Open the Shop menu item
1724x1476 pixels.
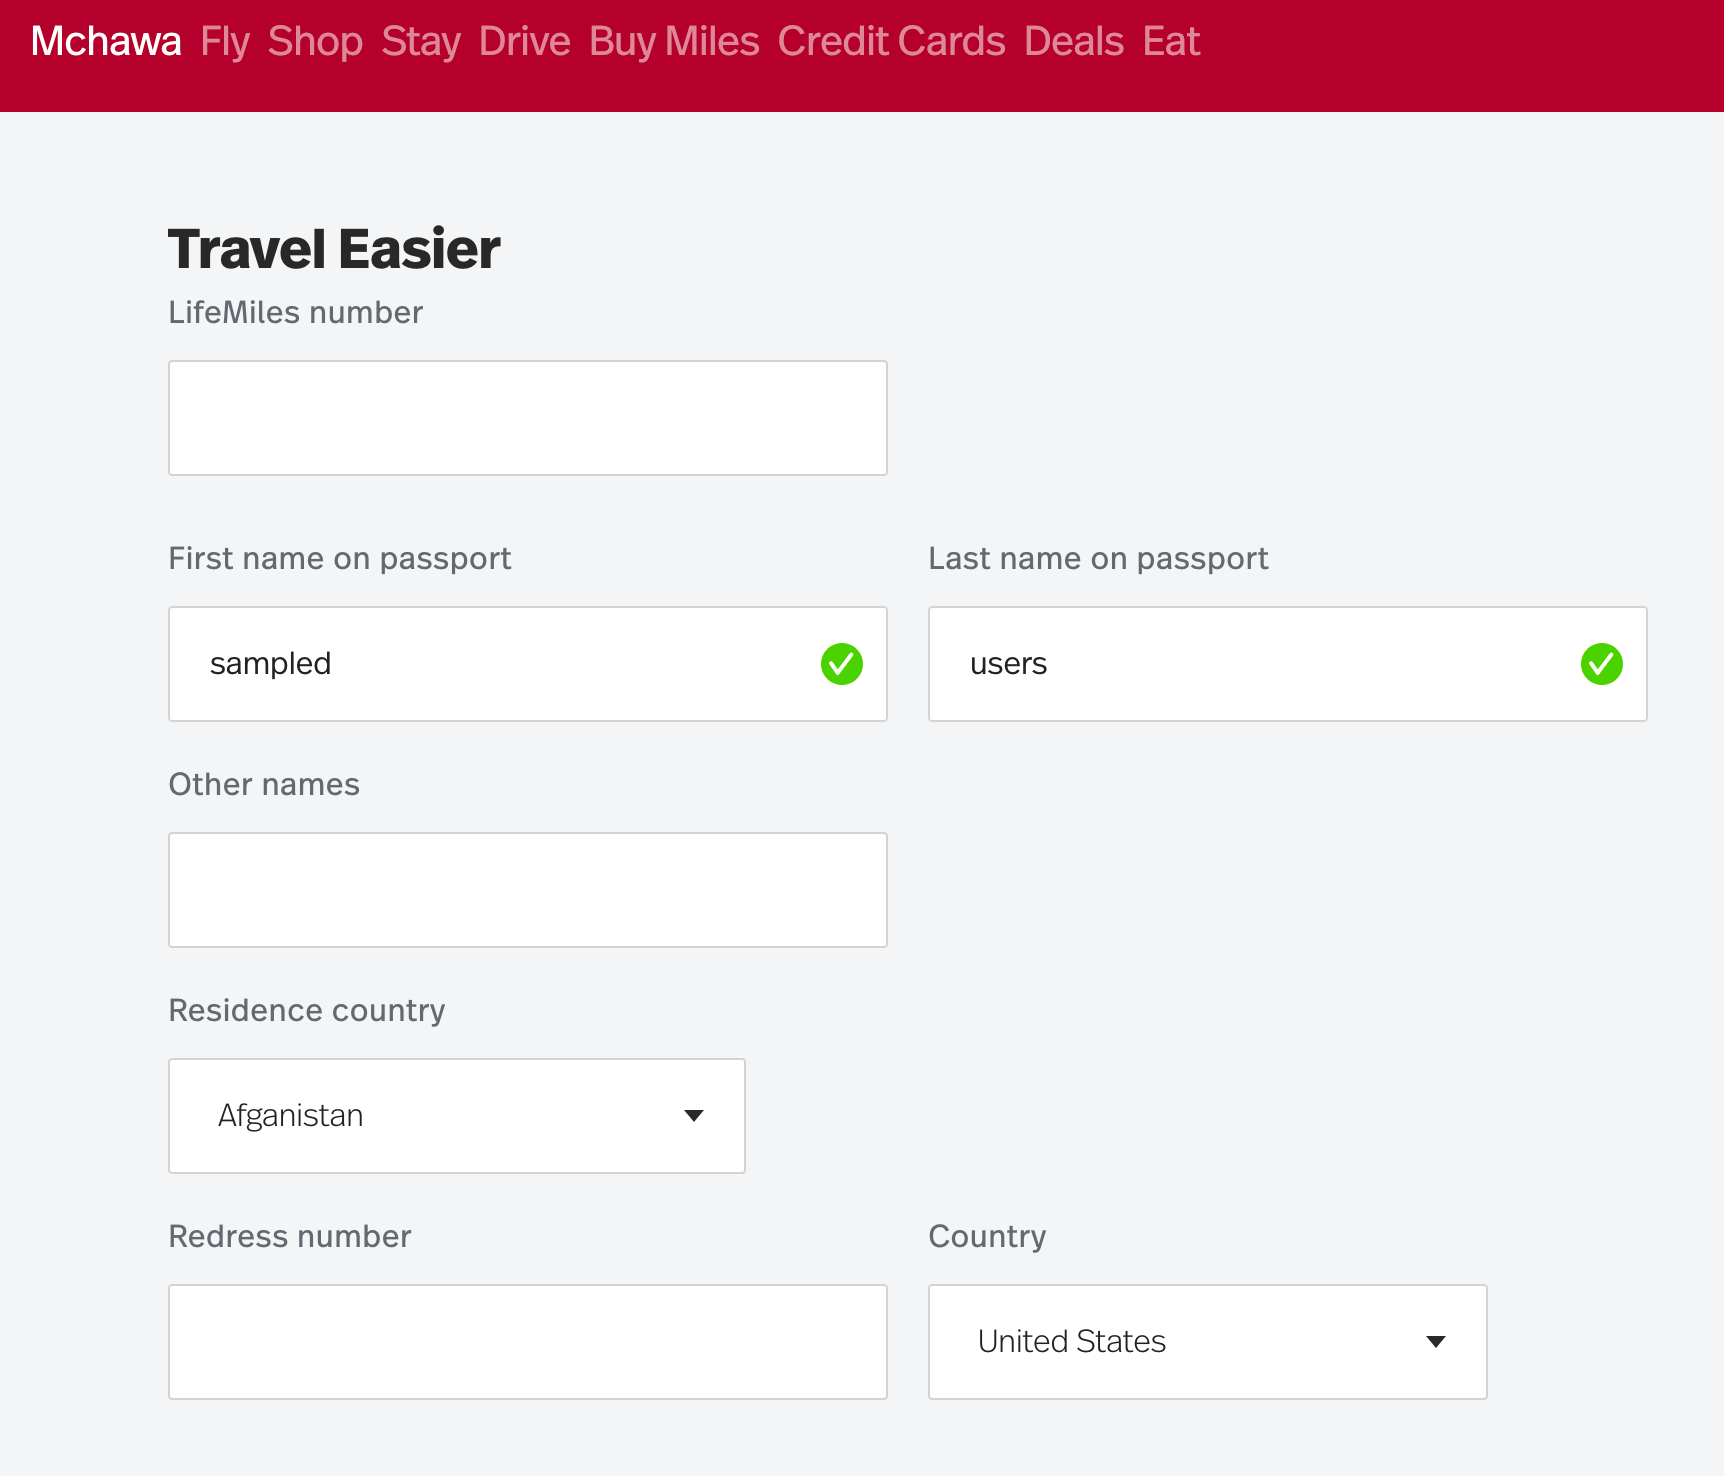[315, 42]
